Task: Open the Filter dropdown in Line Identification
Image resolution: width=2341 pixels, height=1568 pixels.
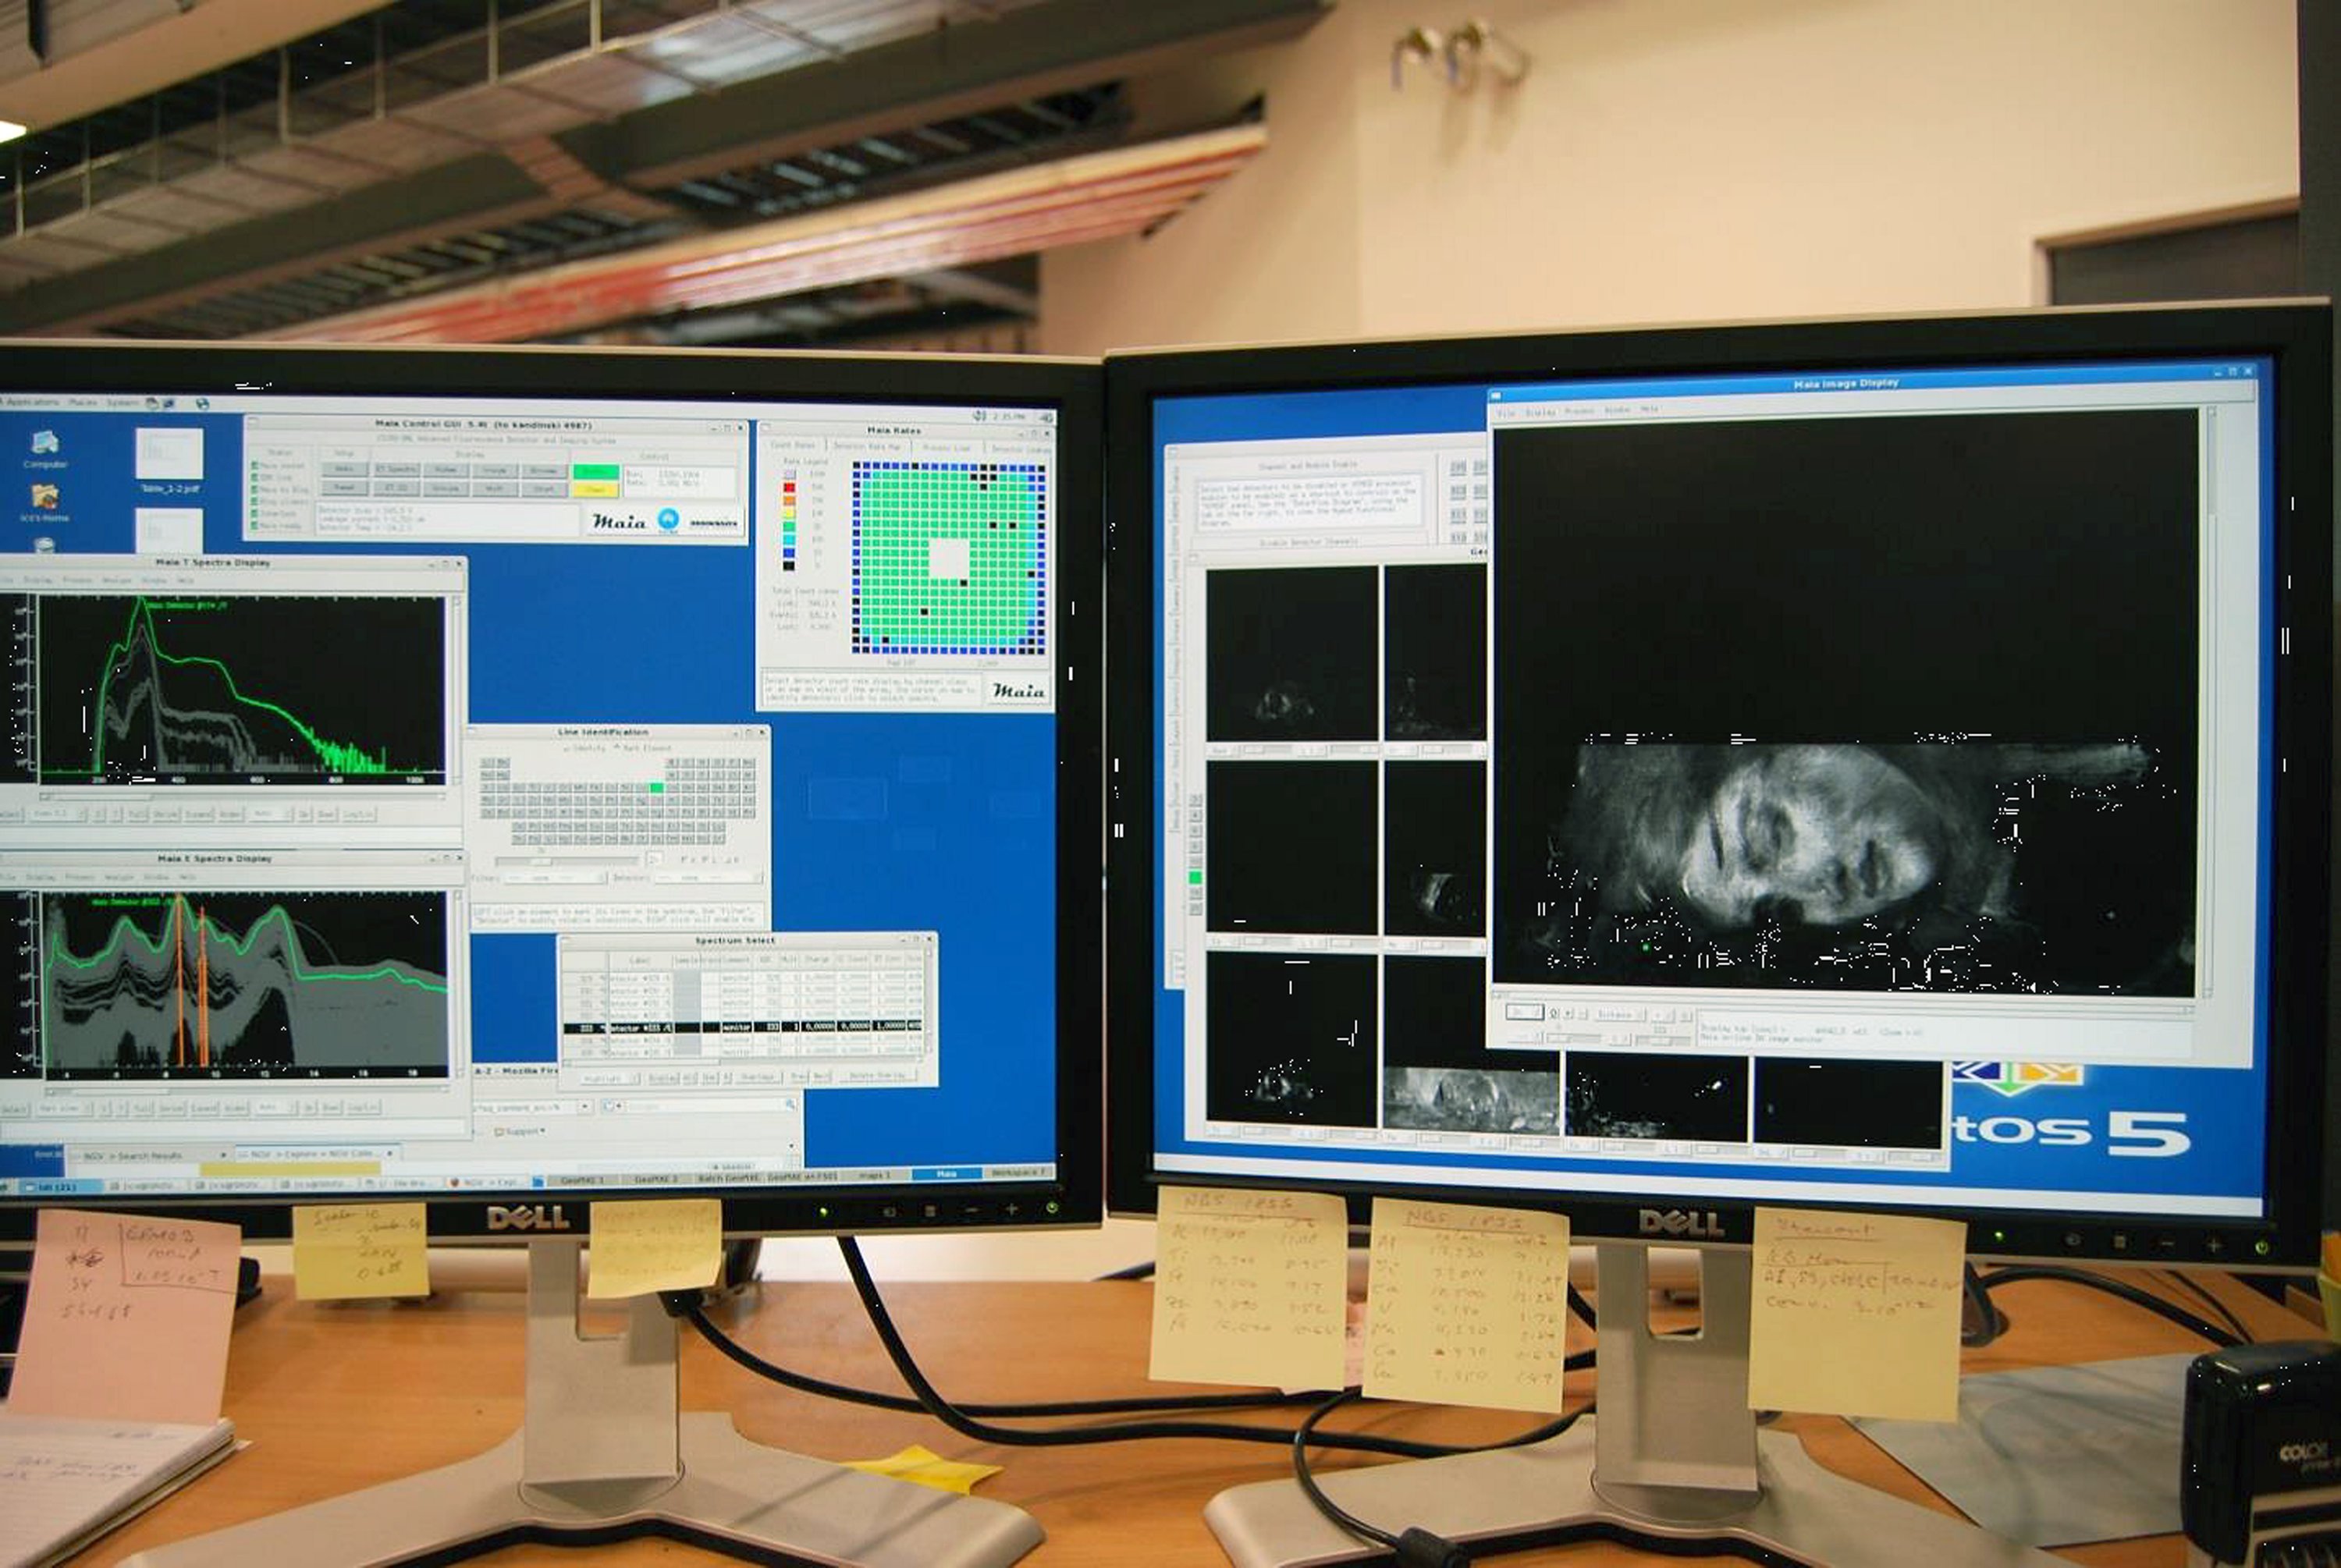Action: coord(554,877)
